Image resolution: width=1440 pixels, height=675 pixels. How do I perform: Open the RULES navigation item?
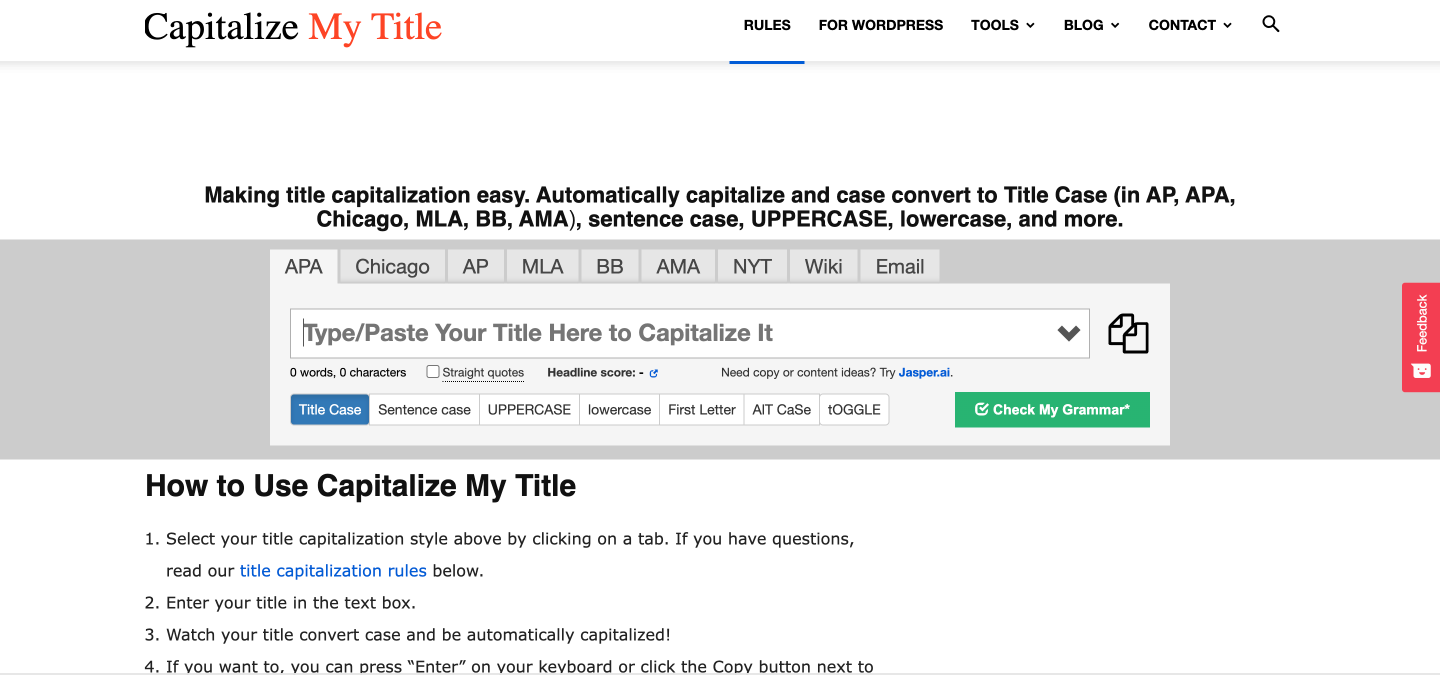click(x=767, y=25)
